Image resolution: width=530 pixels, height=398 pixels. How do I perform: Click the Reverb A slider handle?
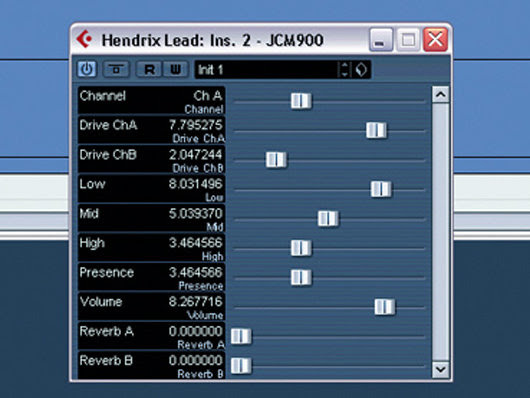click(241, 336)
